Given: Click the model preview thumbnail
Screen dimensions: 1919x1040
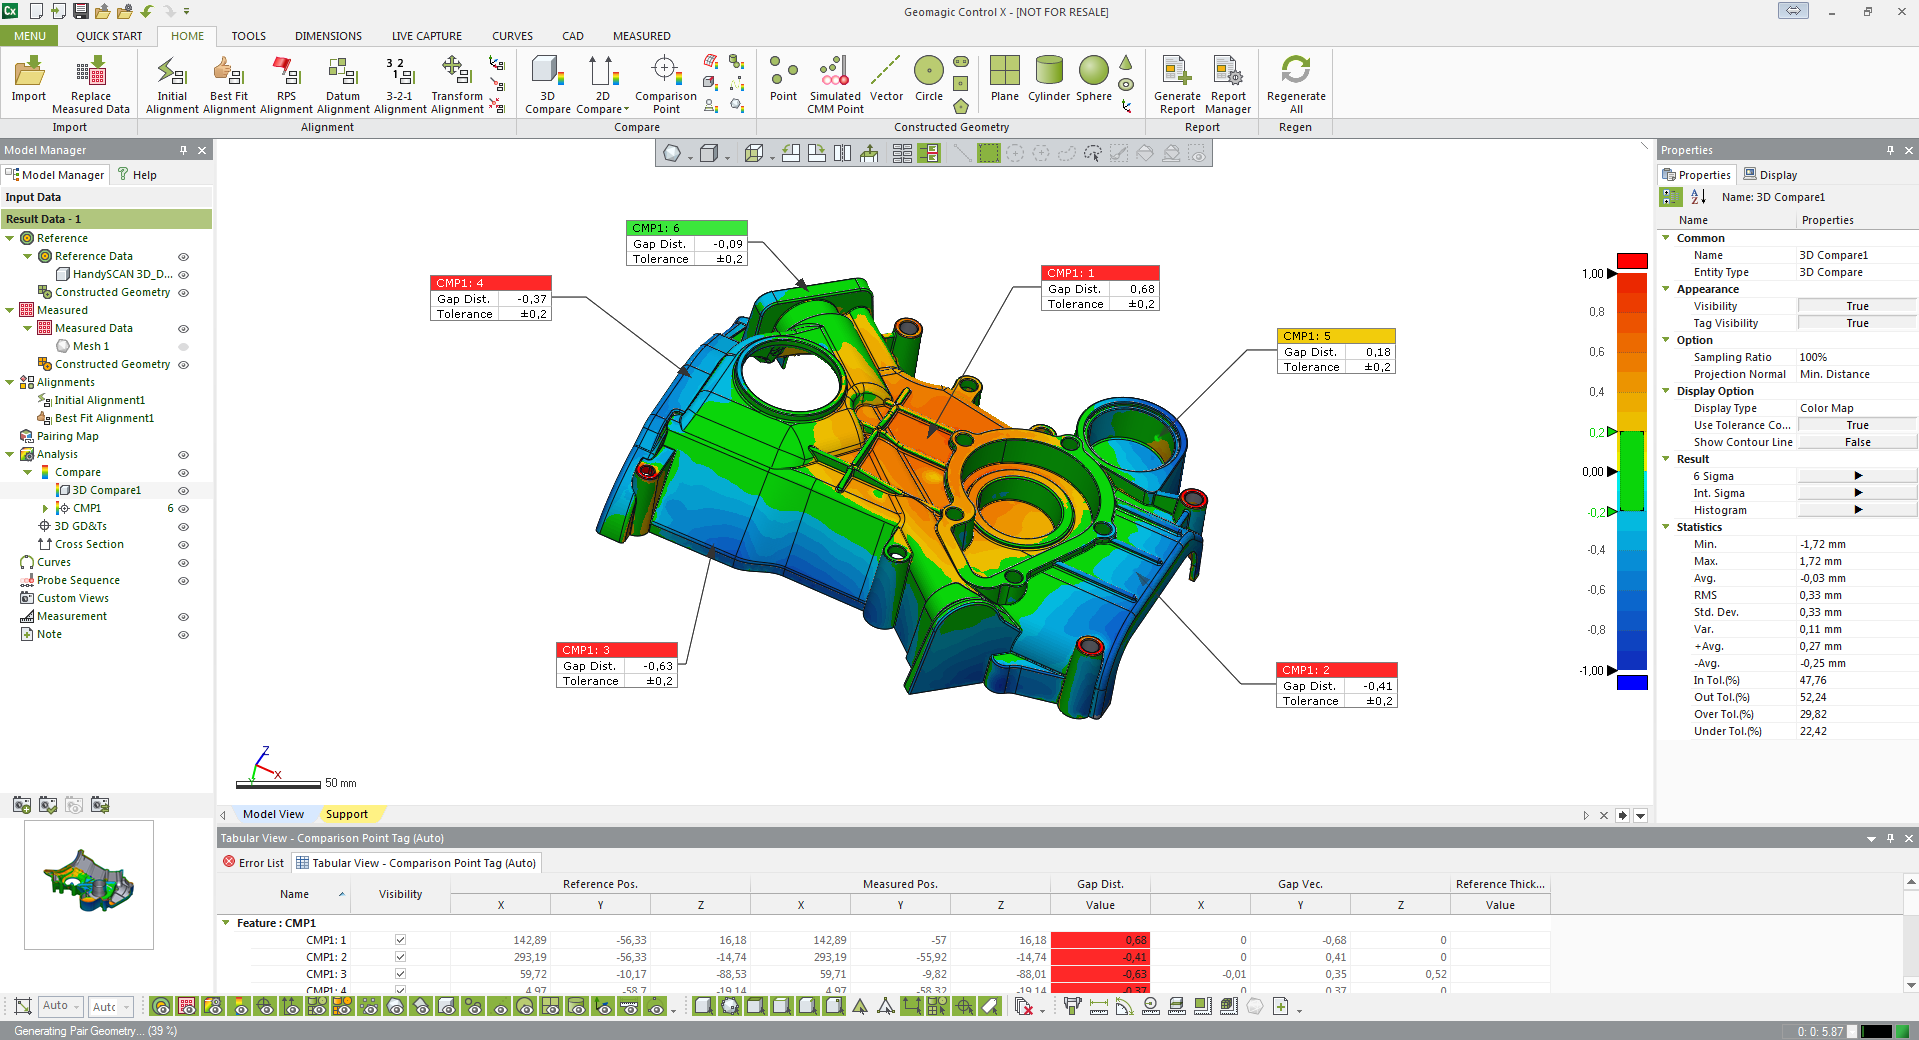Looking at the screenshot, I should pyautogui.click(x=89, y=884).
